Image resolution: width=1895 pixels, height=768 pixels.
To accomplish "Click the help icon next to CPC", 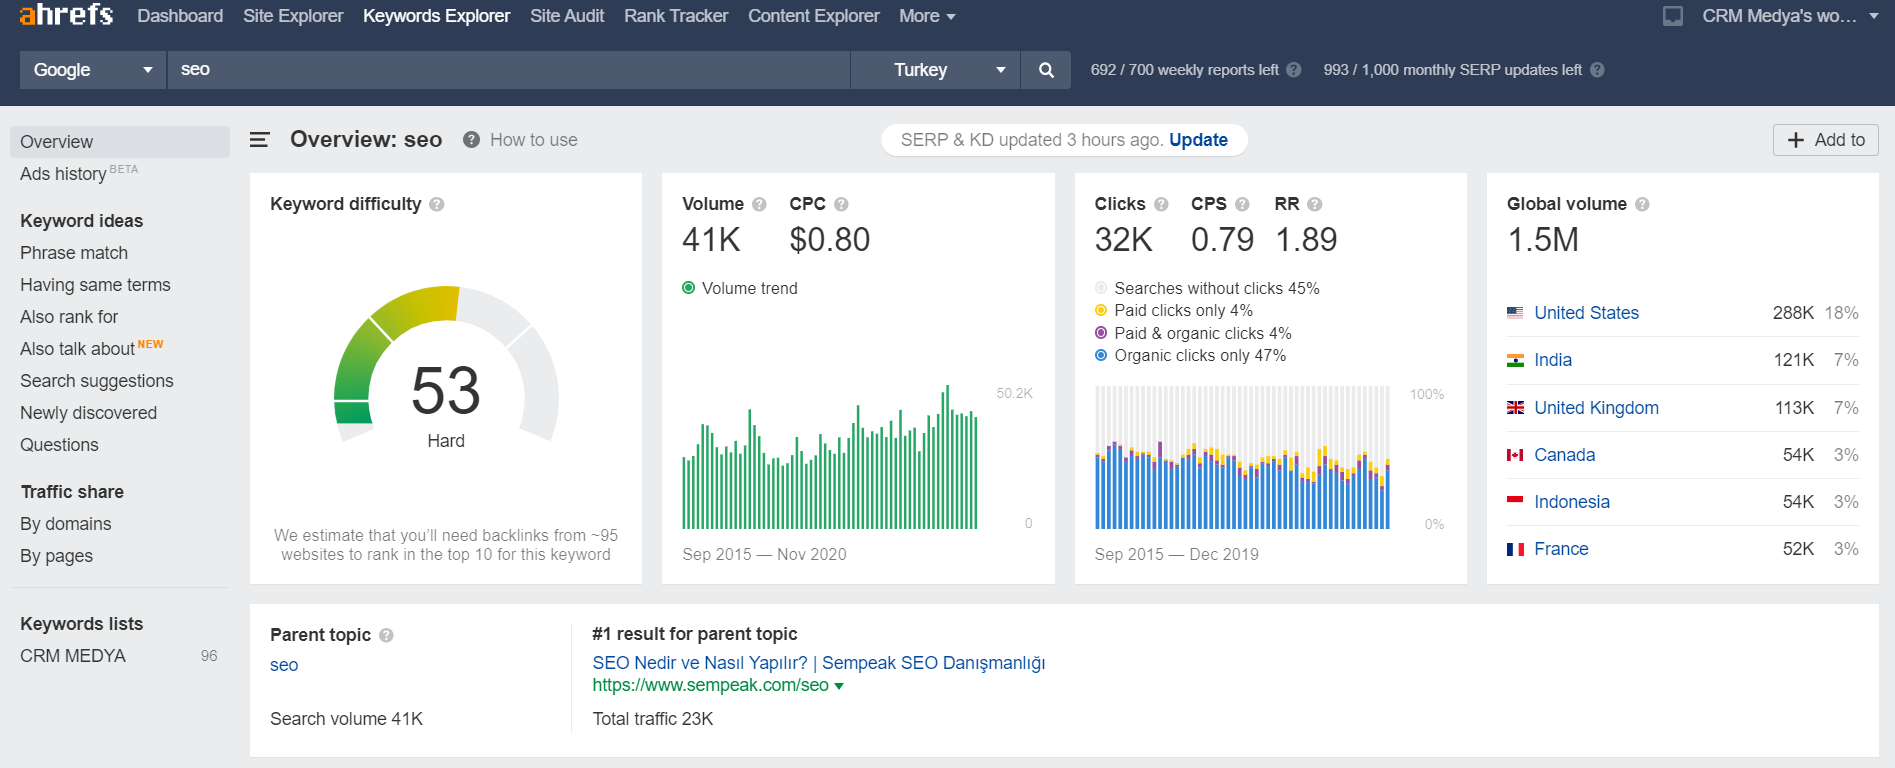I will pyautogui.click(x=841, y=204).
